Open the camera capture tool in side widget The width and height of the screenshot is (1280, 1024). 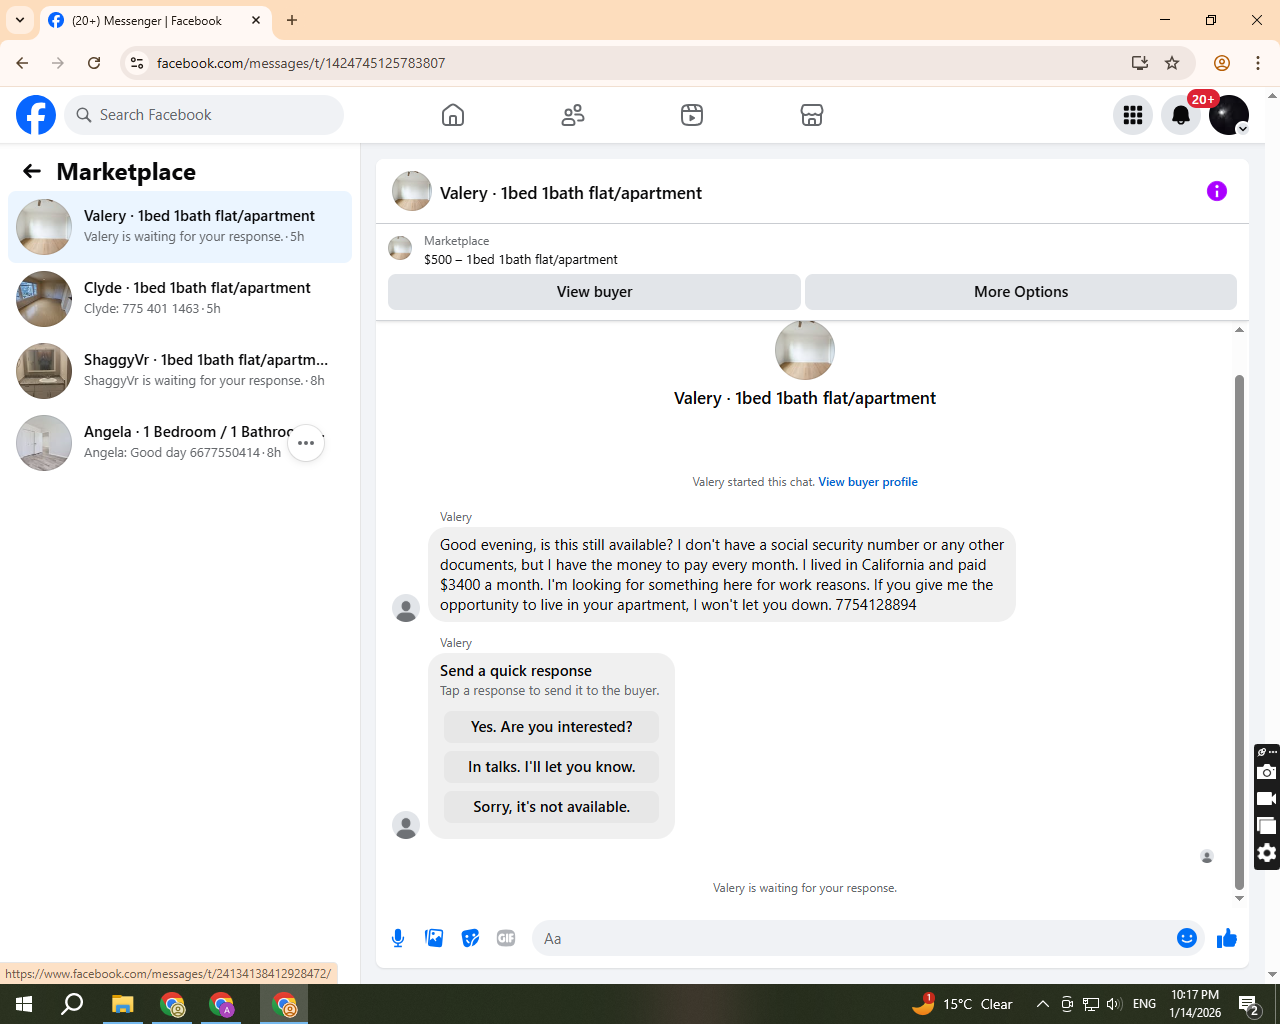click(x=1266, y=772)
